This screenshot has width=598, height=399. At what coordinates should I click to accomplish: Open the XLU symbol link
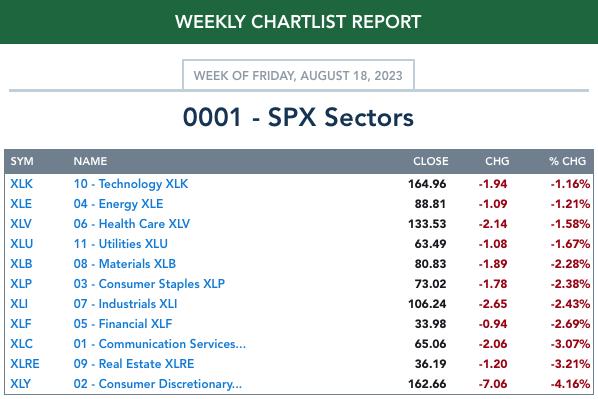pos(22,244)
